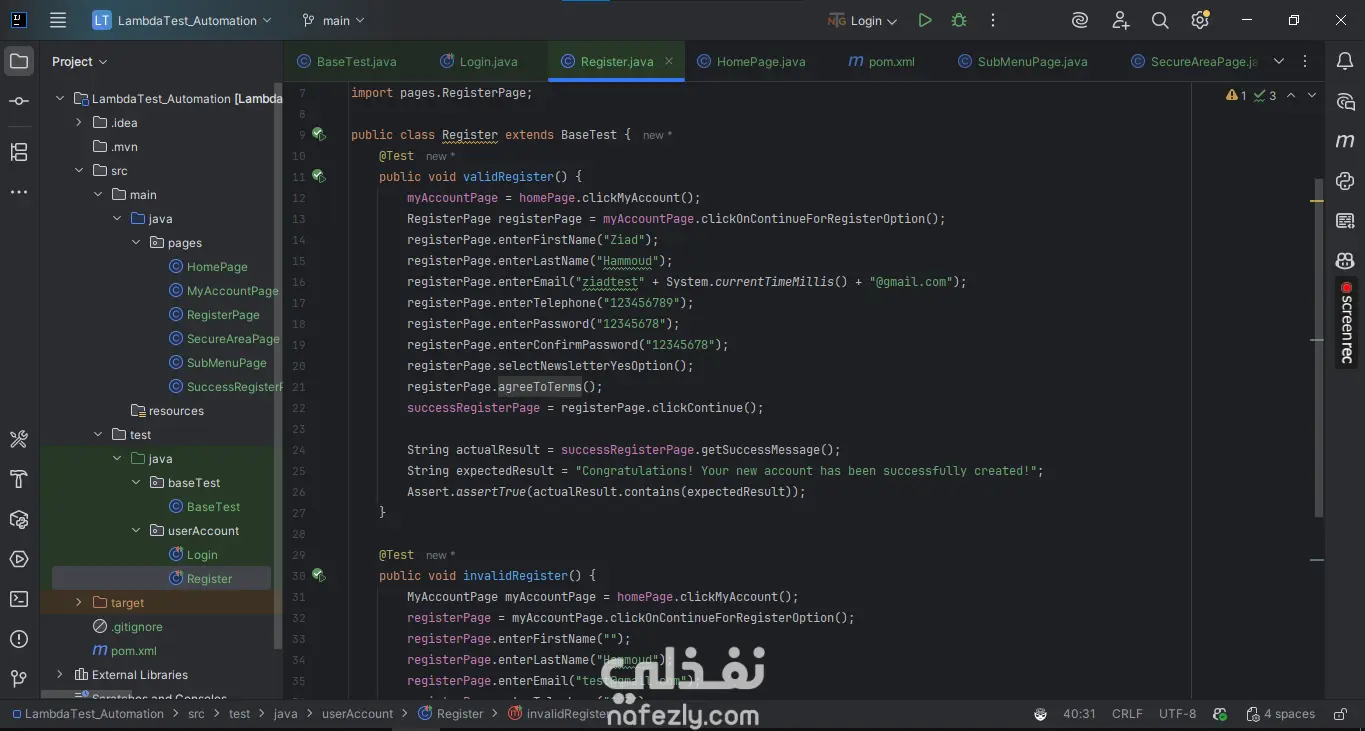
Task: Open the Copilot chat icon on right strip
Action: click(1345, 261)
